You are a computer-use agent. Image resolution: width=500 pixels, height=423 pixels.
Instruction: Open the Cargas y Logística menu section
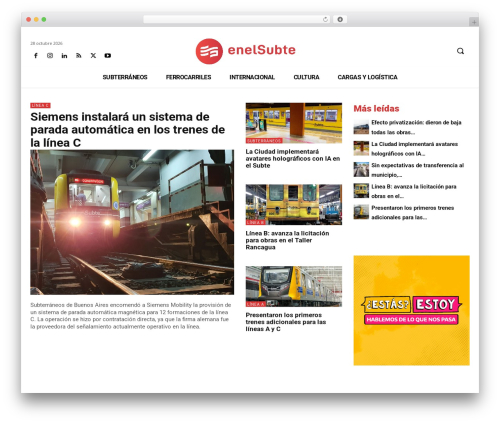coord(368,77)
